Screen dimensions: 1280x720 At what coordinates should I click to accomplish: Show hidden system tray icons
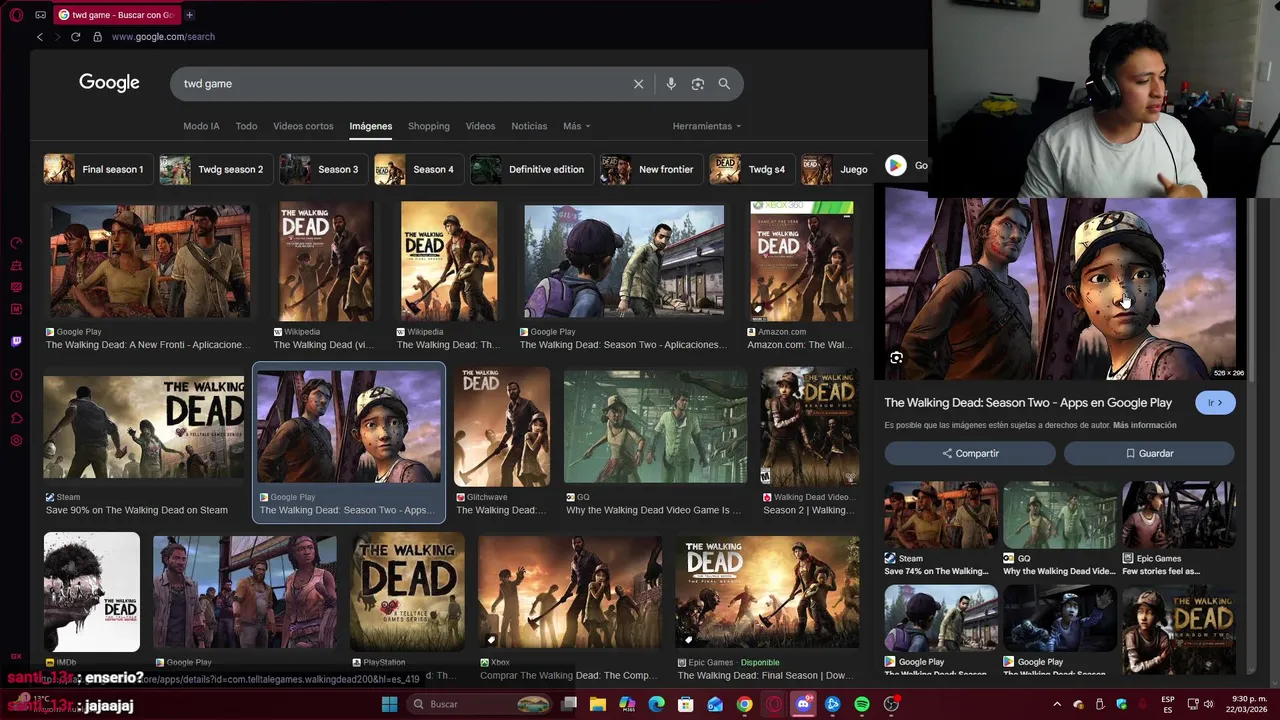coord(1059,704)
